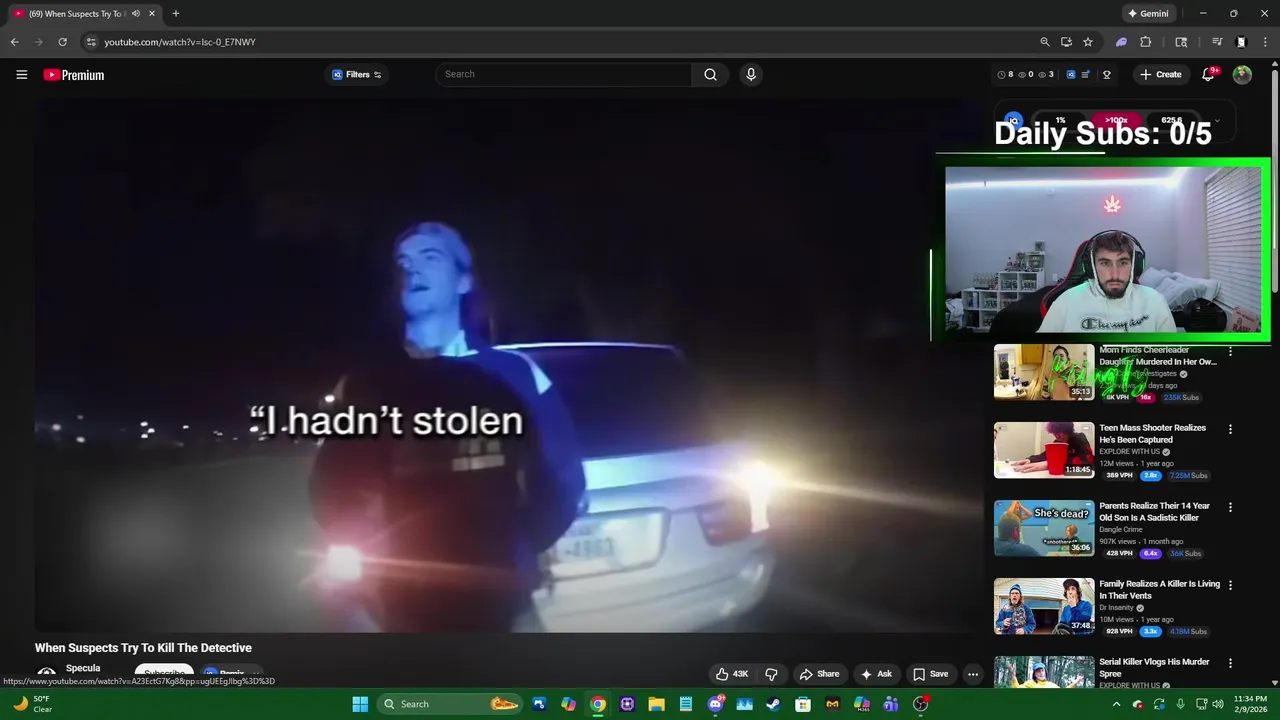Open the trophy icon in YouTube header

1107,75
